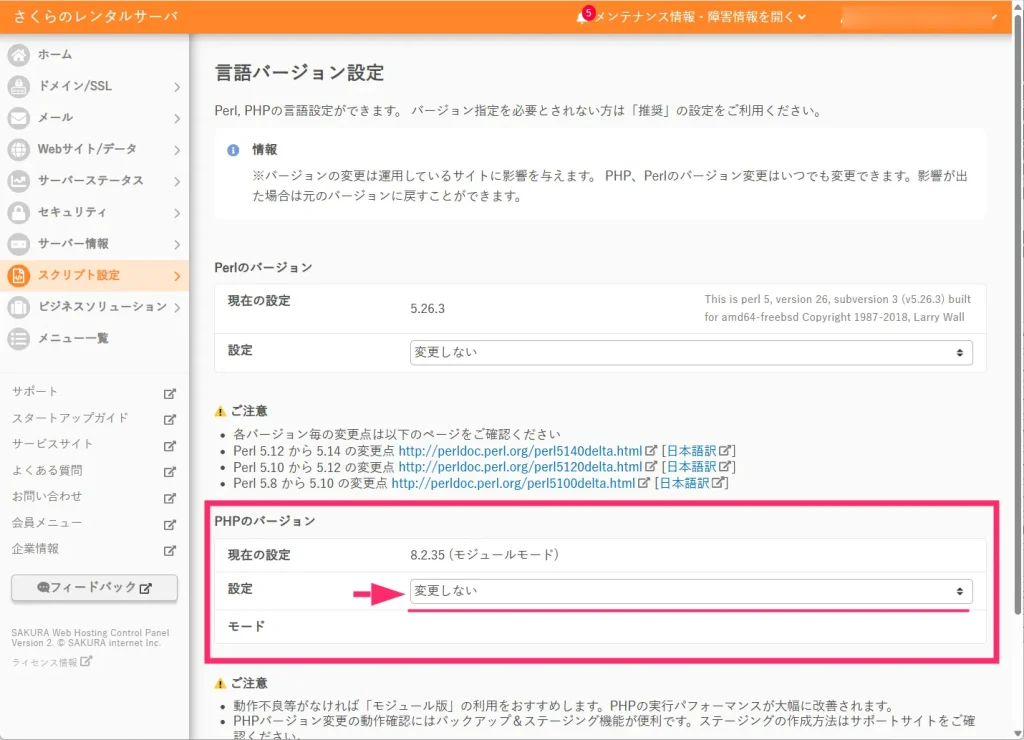
Task: Open the ライセンス情報 link
Action: [44, 662]
